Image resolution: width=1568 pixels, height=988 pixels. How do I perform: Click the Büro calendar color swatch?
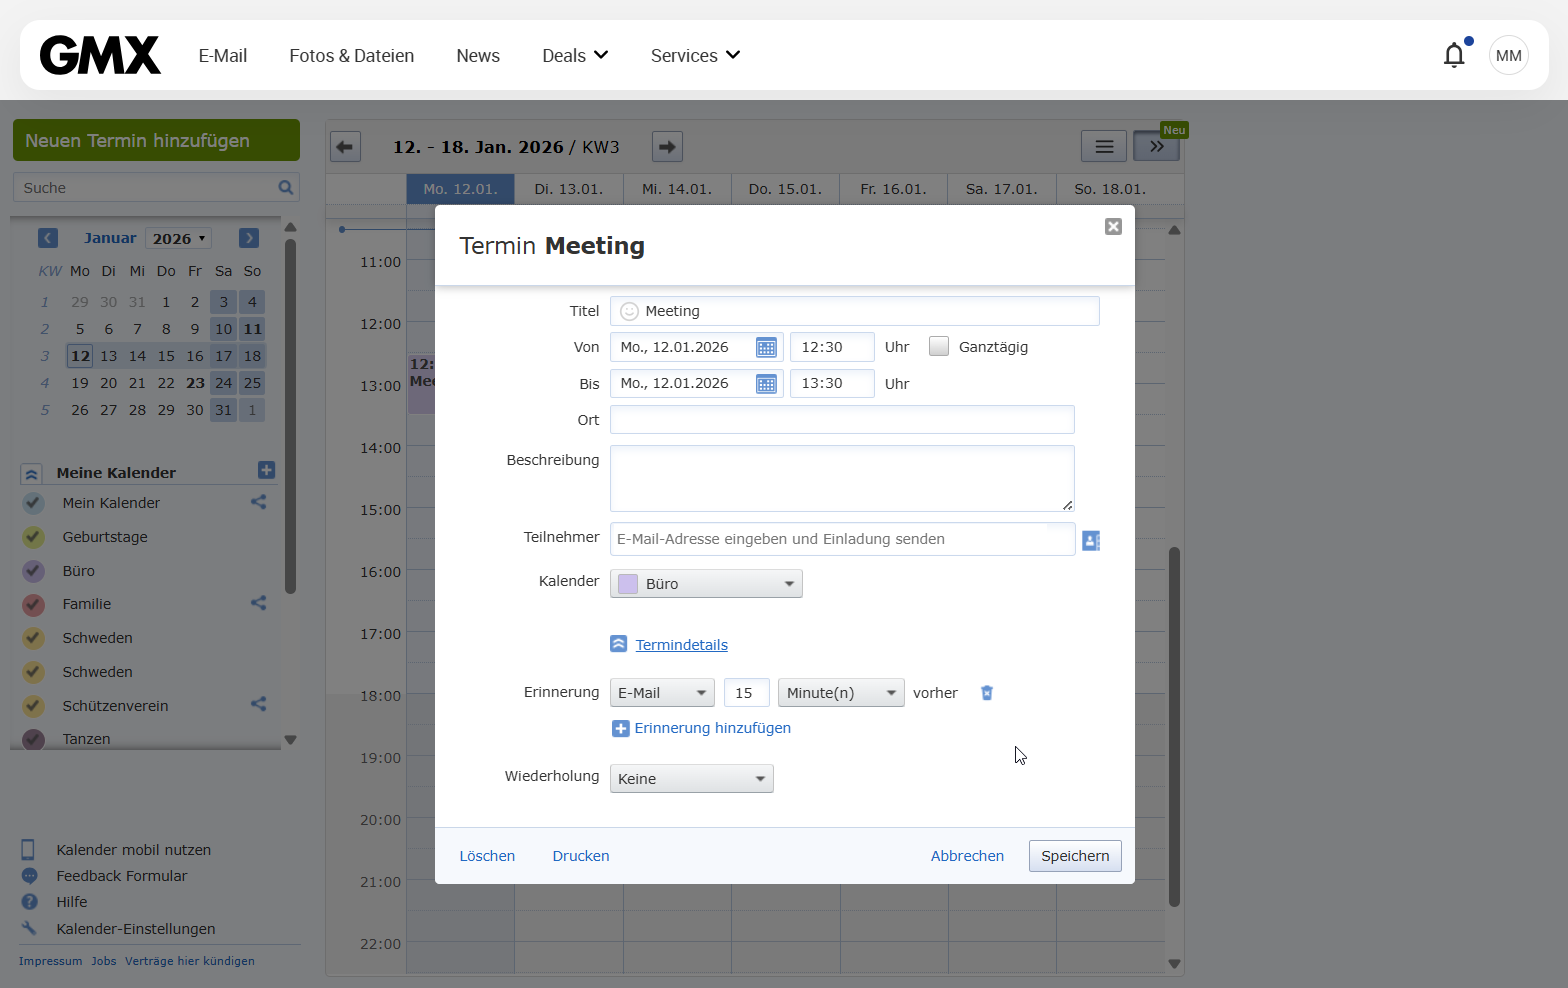[628, 584]
